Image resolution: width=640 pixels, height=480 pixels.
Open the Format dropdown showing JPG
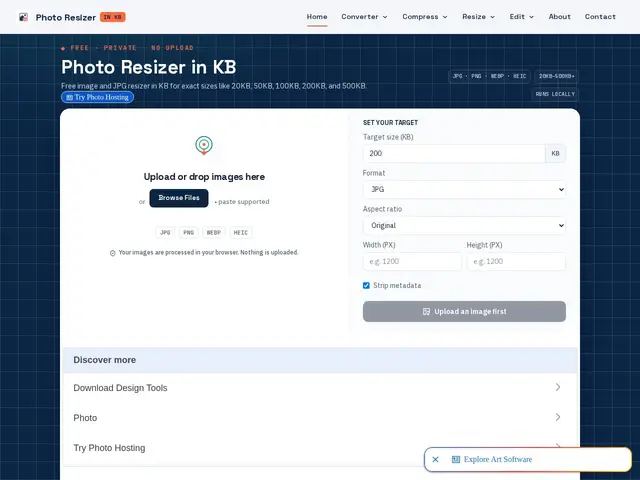pos(464,189)
